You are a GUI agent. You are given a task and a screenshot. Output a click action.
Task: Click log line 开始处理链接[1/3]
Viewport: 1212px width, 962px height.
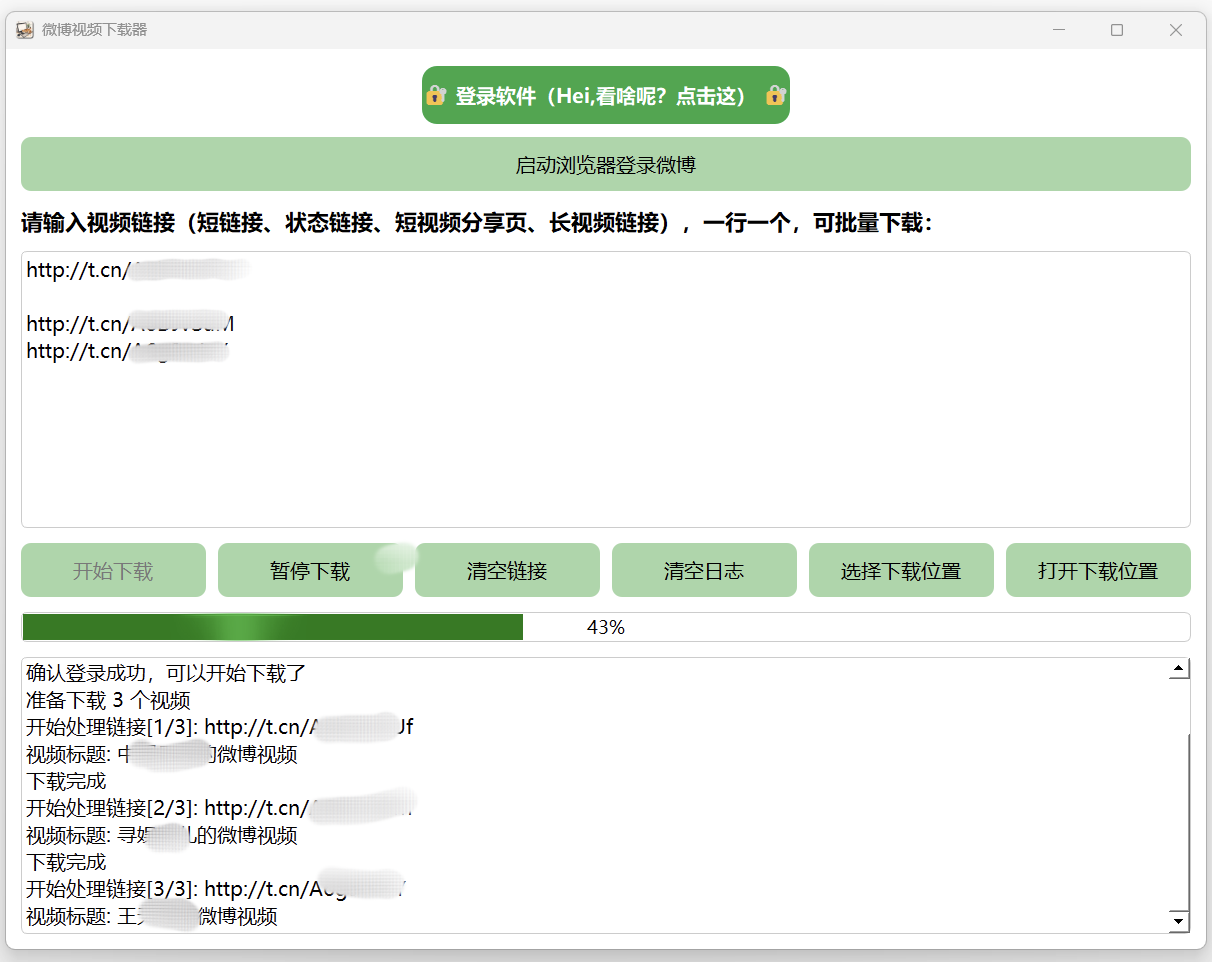click(x=220, y=727)
